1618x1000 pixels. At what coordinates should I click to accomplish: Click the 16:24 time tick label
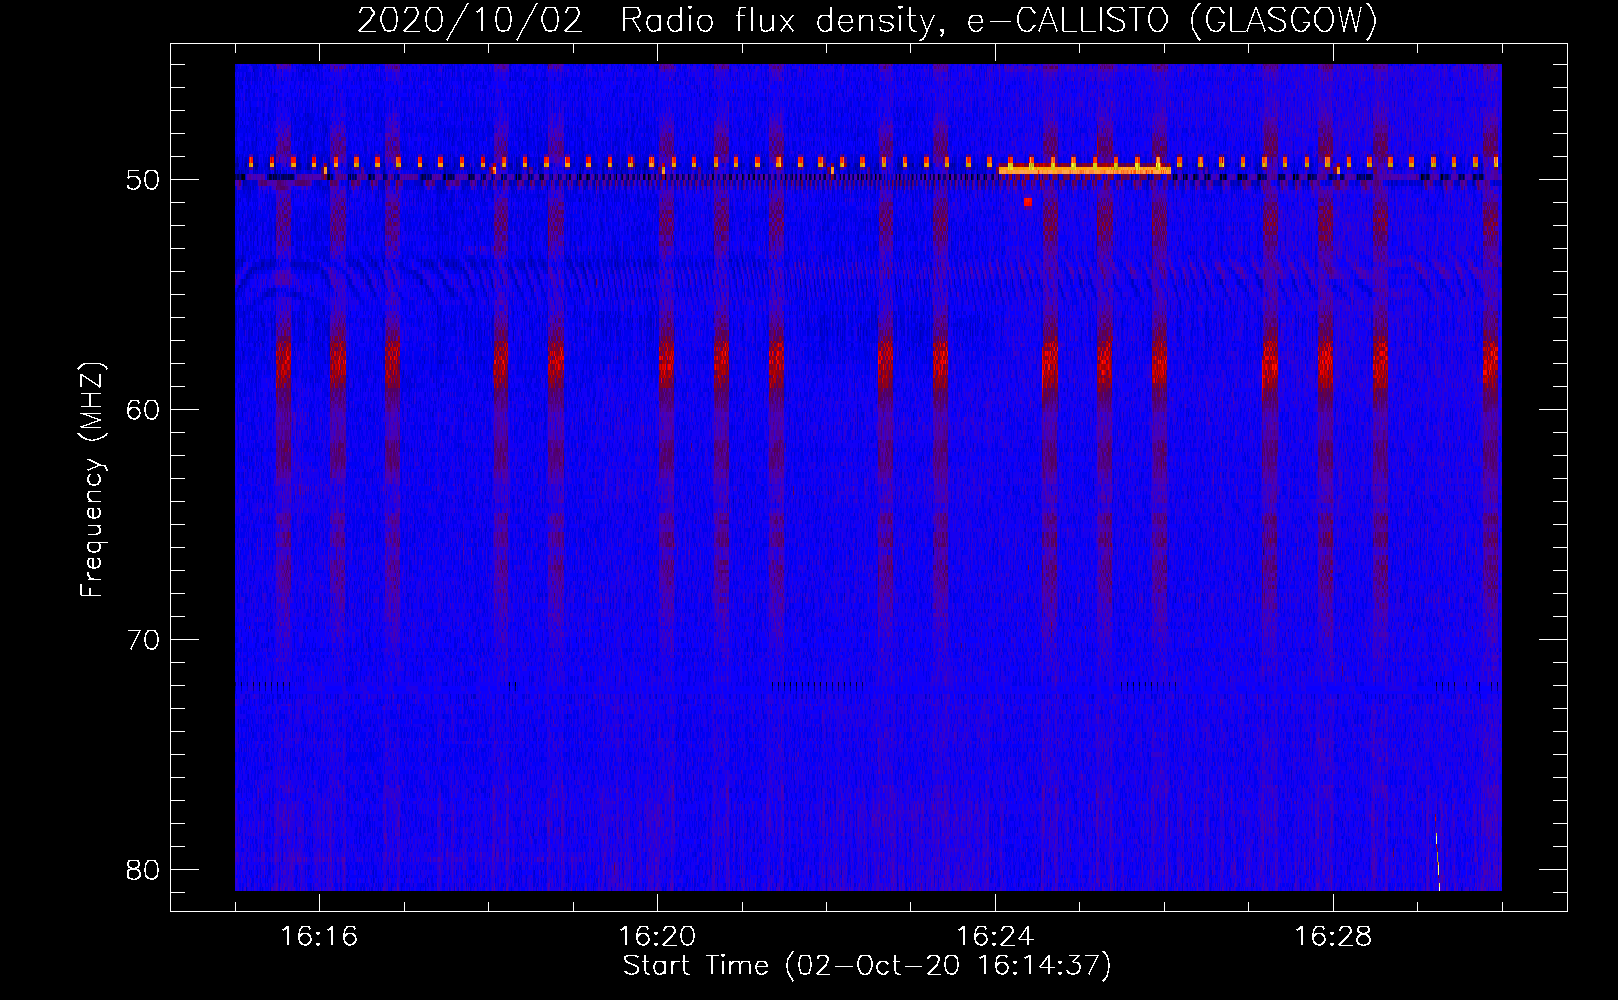995,937
